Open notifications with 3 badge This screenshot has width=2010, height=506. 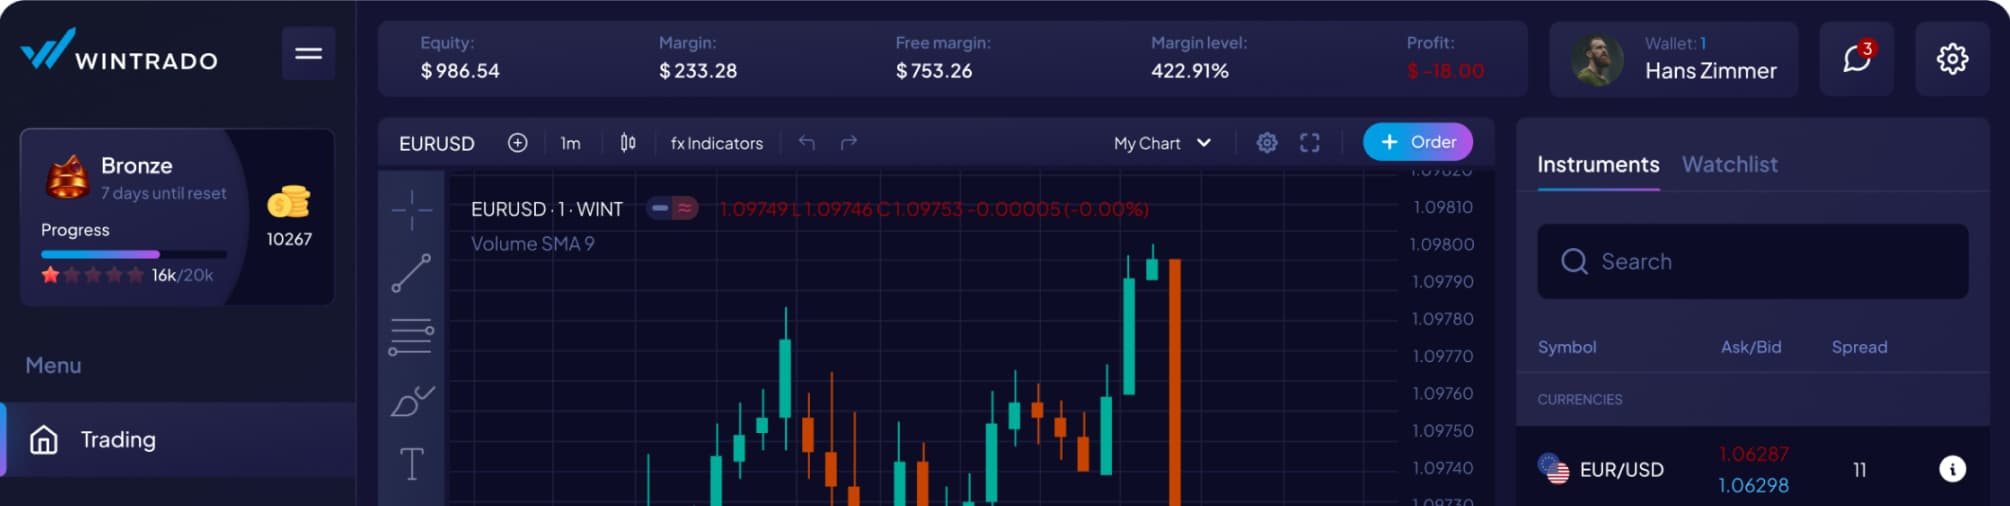pyautogui.click(x=1857, y=58)
